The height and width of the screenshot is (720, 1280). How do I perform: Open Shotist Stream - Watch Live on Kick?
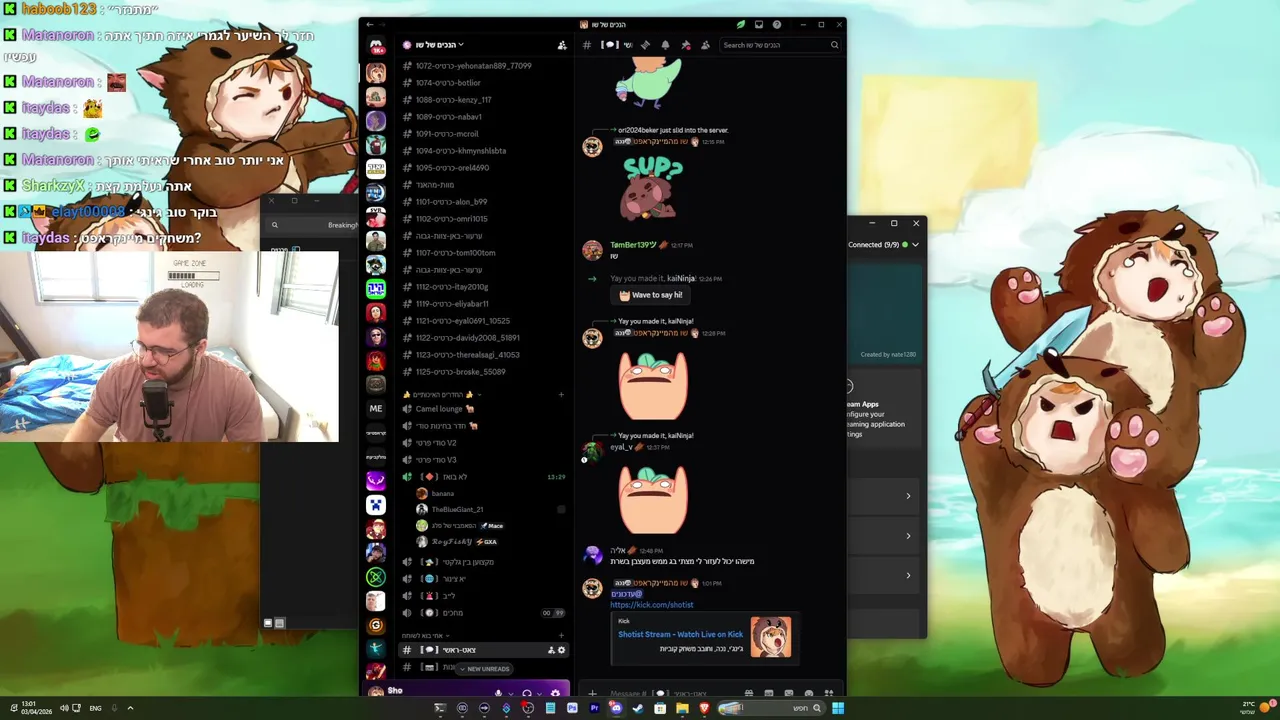pyautogui.click(x=680, y=634)
